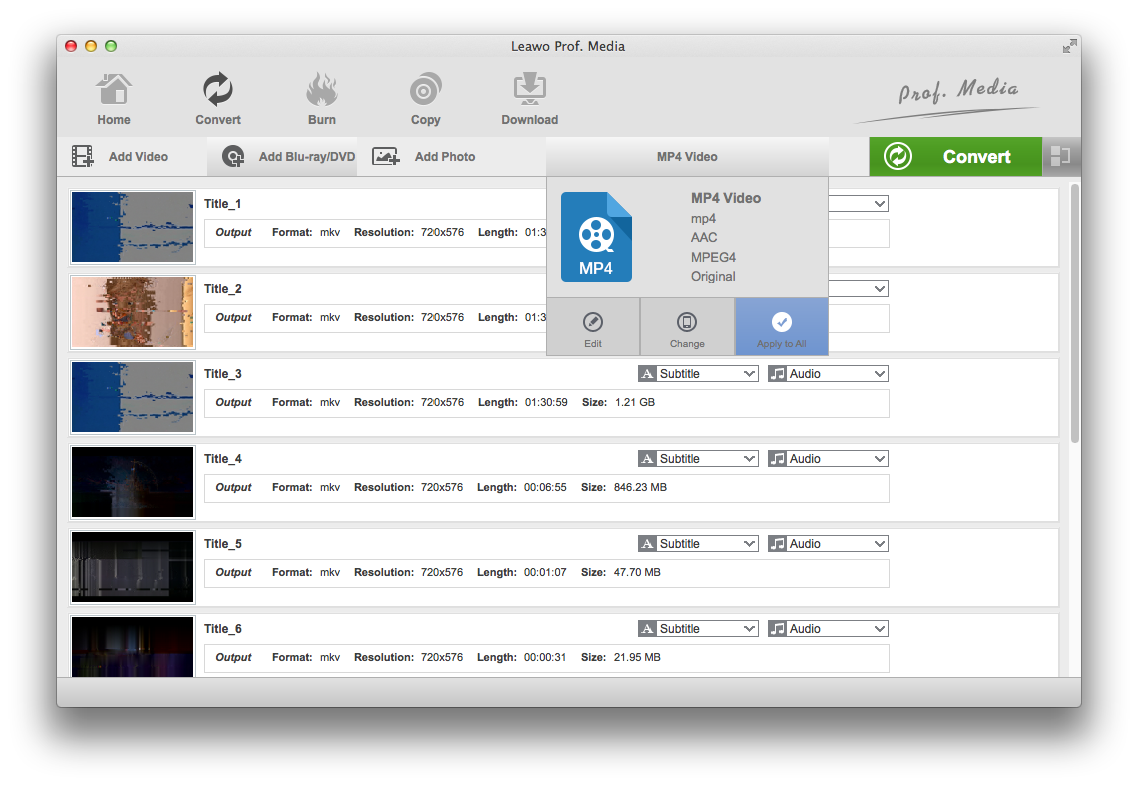Click the 47.70 MB size value
The height and width of the screenshot is (786, 1138).
click(x=637, y=572)
